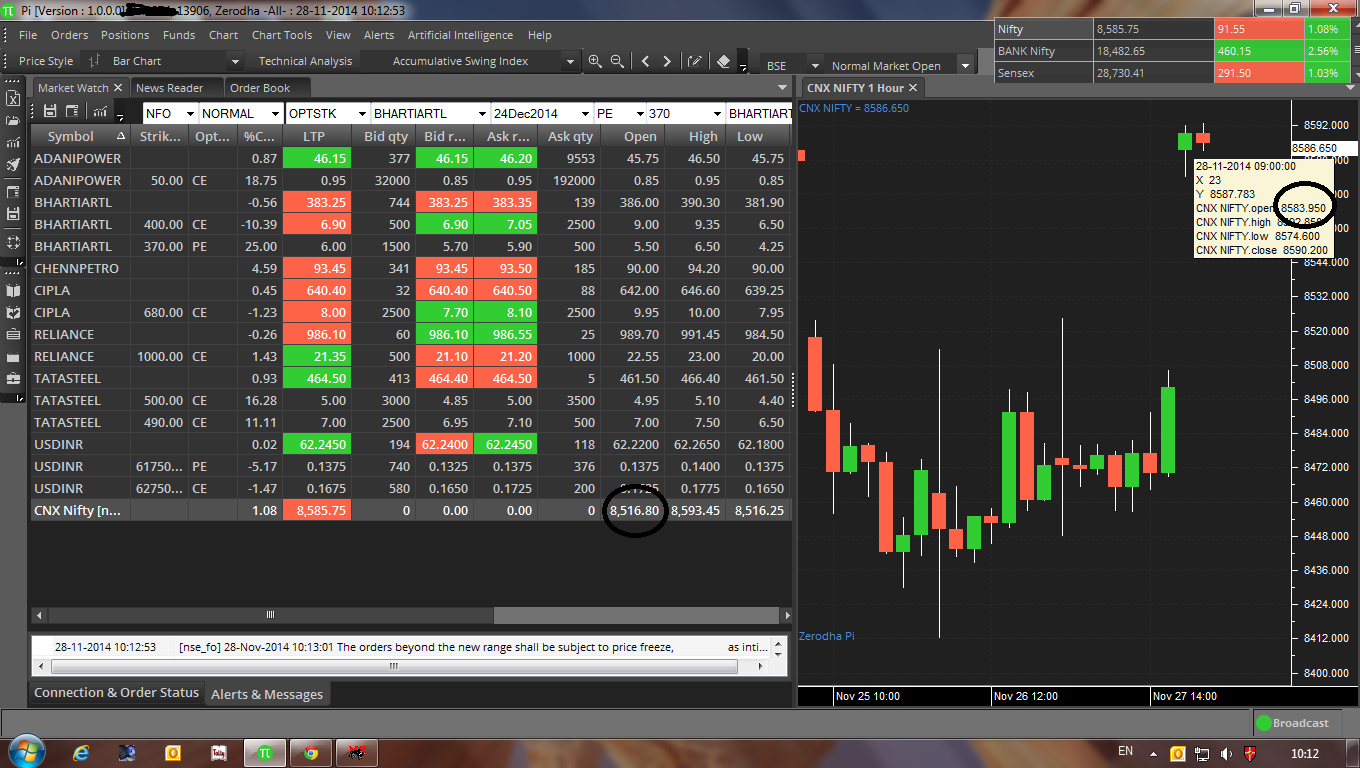The image size is (1360, 768).
Task: Click the book with checkmark icon in sidebar
Action: [13, 313]
